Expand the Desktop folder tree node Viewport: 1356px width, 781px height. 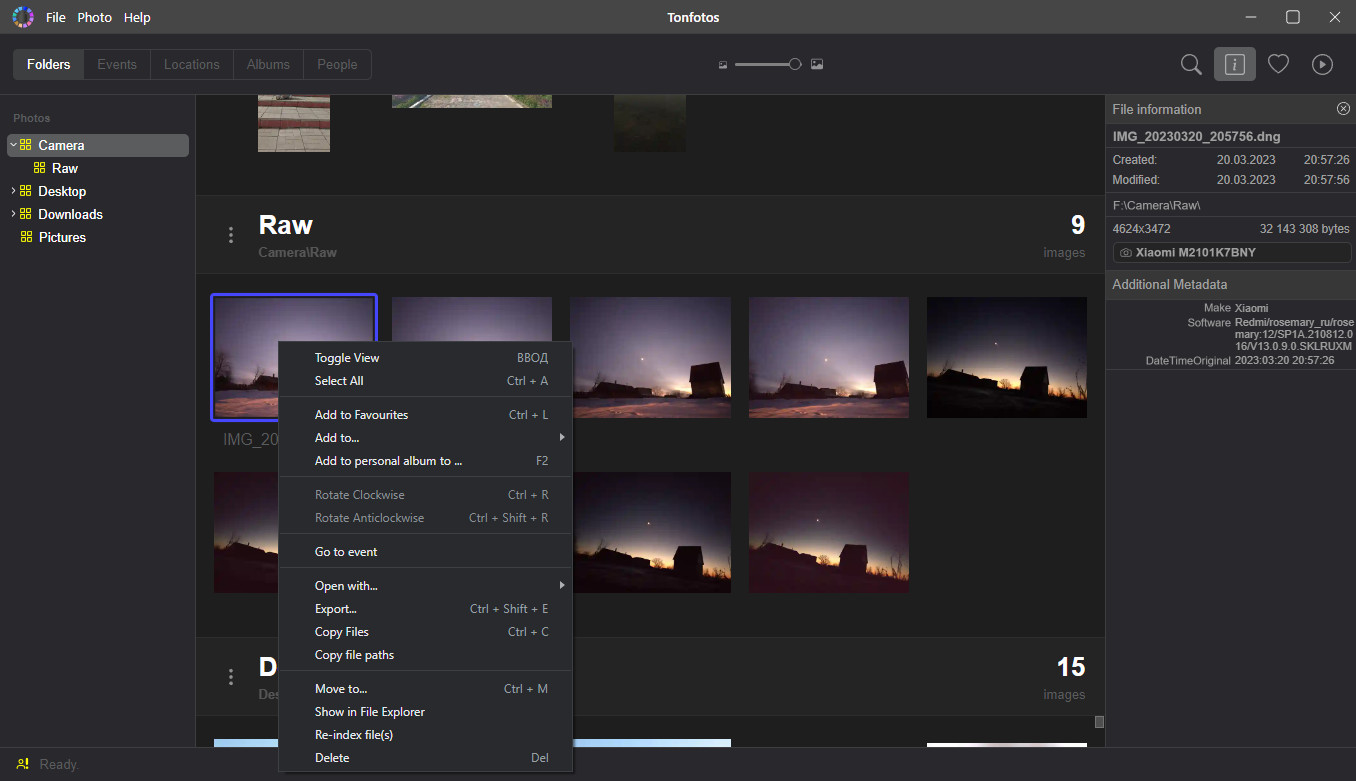13,191
